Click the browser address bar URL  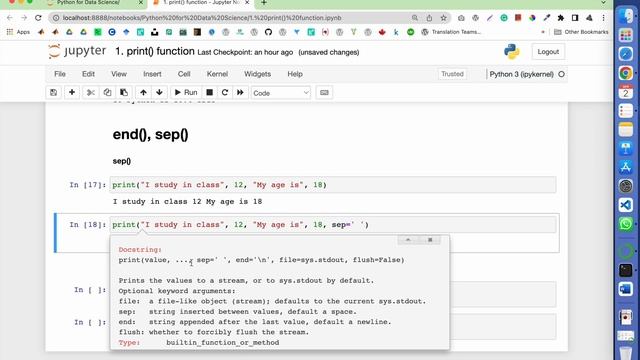pos(202,18)
